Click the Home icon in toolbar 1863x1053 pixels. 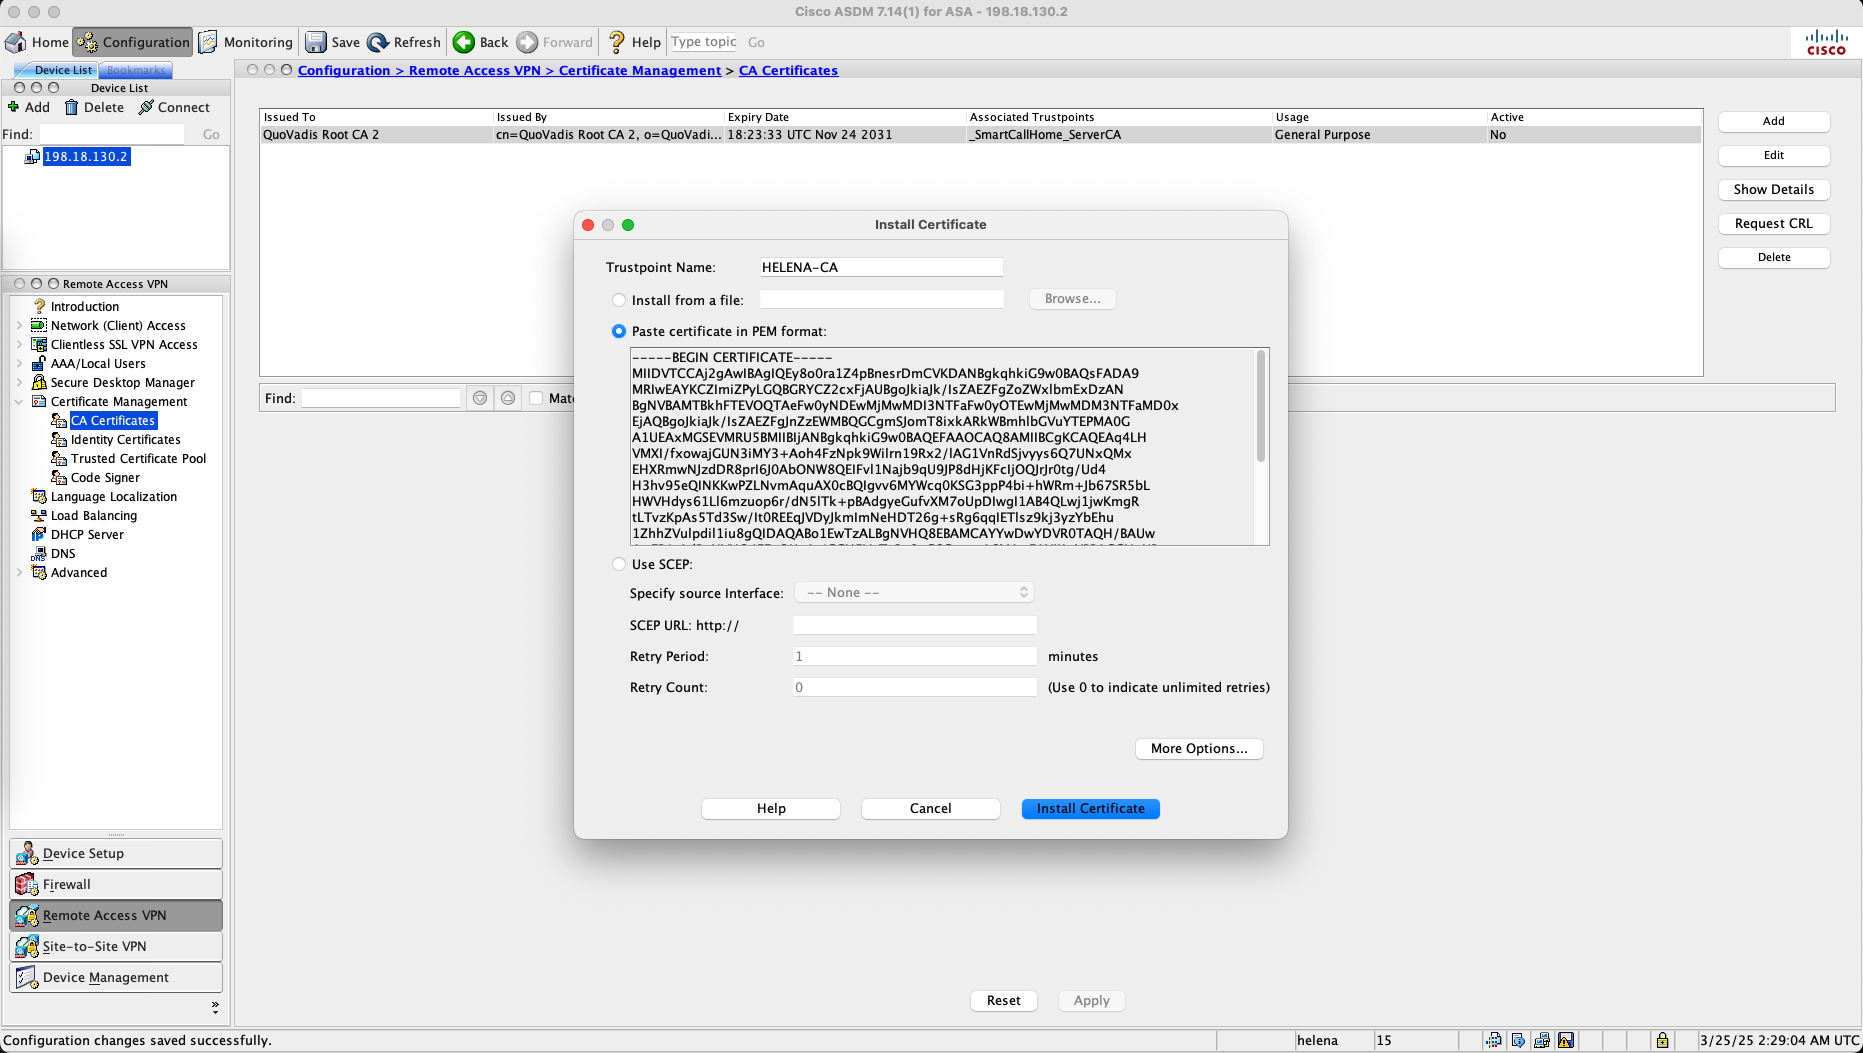[x=16, y=42]
